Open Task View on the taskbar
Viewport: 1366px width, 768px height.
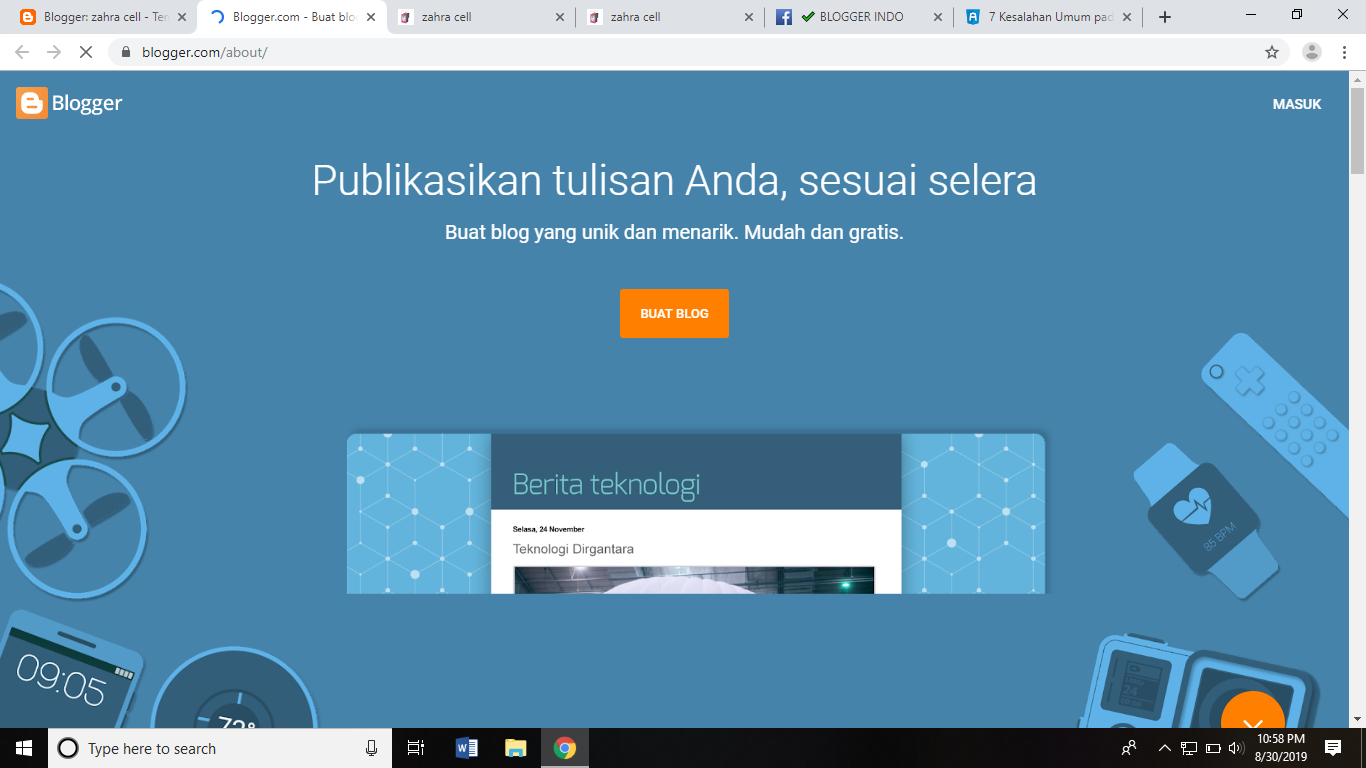point(416,748)
